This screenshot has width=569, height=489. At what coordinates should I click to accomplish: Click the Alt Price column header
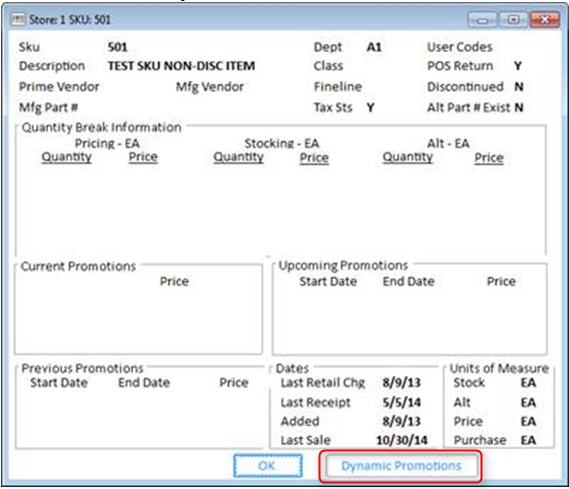[x=489, y=158]
